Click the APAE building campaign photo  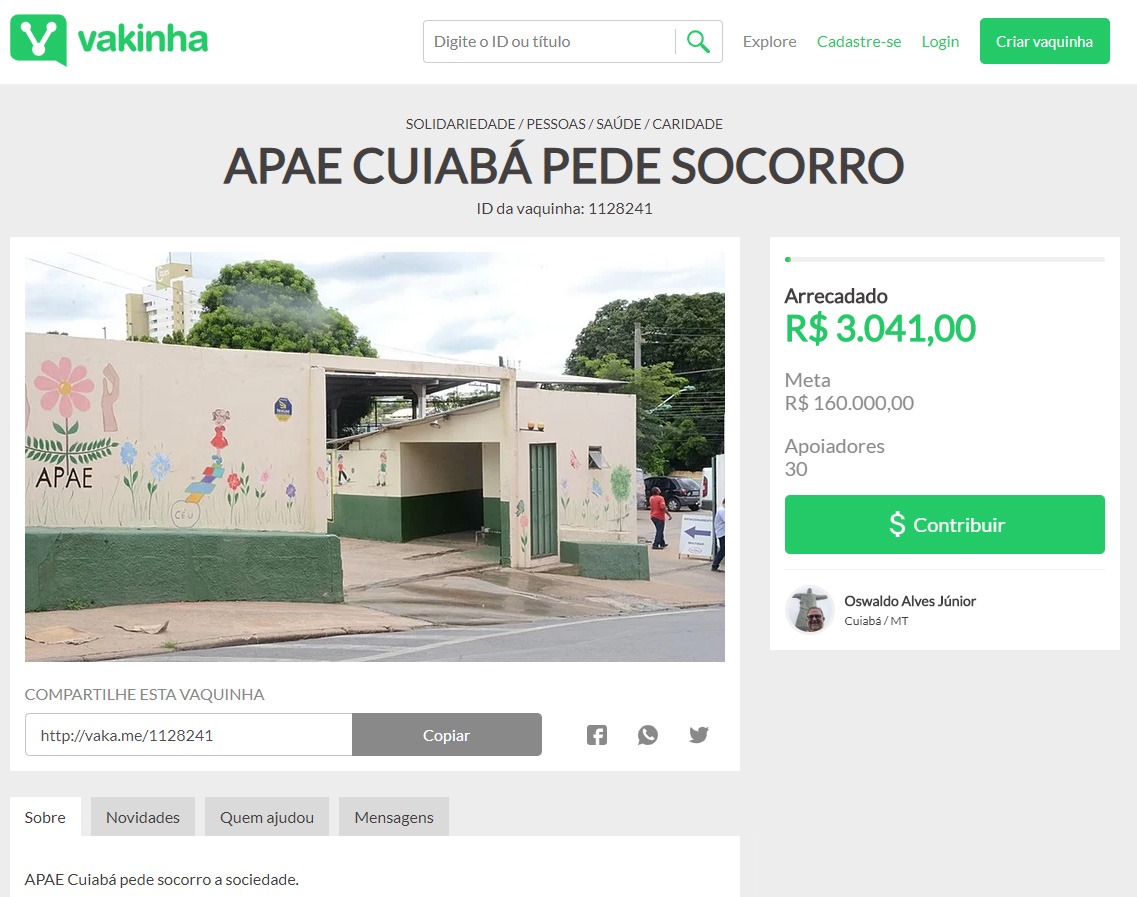click(375, 457)
